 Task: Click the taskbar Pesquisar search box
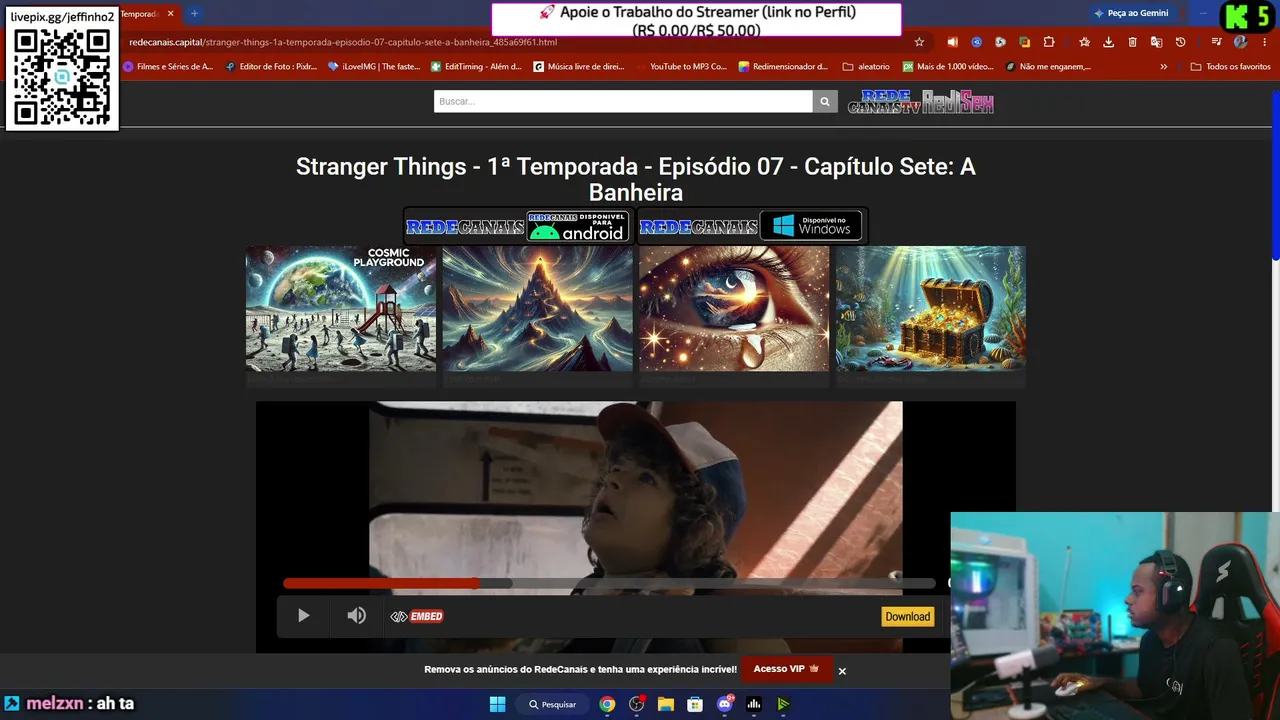click(553, 704)
